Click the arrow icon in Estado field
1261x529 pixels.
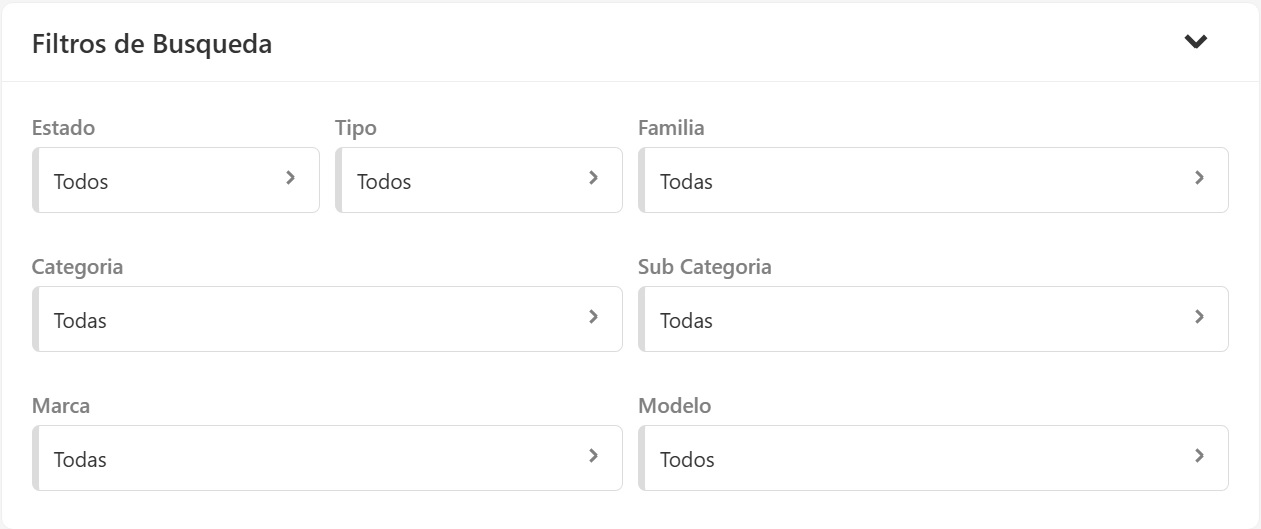pyautogui.click(x=291, y=178)
